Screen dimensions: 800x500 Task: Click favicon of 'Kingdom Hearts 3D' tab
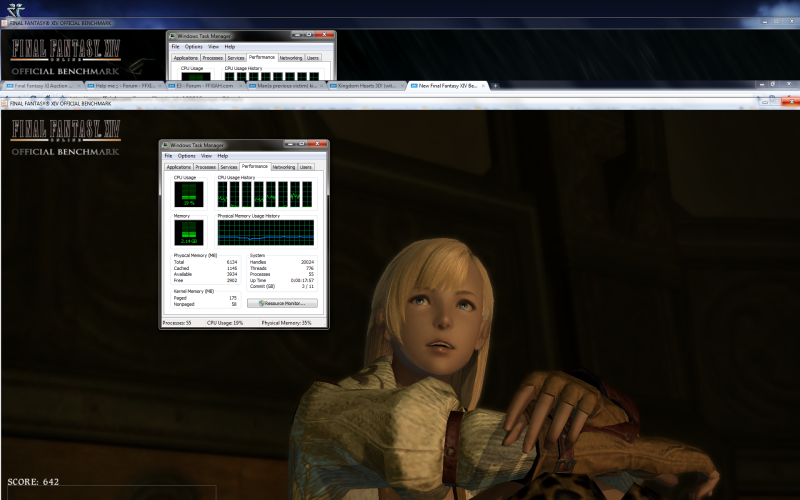tap(334, 86)
